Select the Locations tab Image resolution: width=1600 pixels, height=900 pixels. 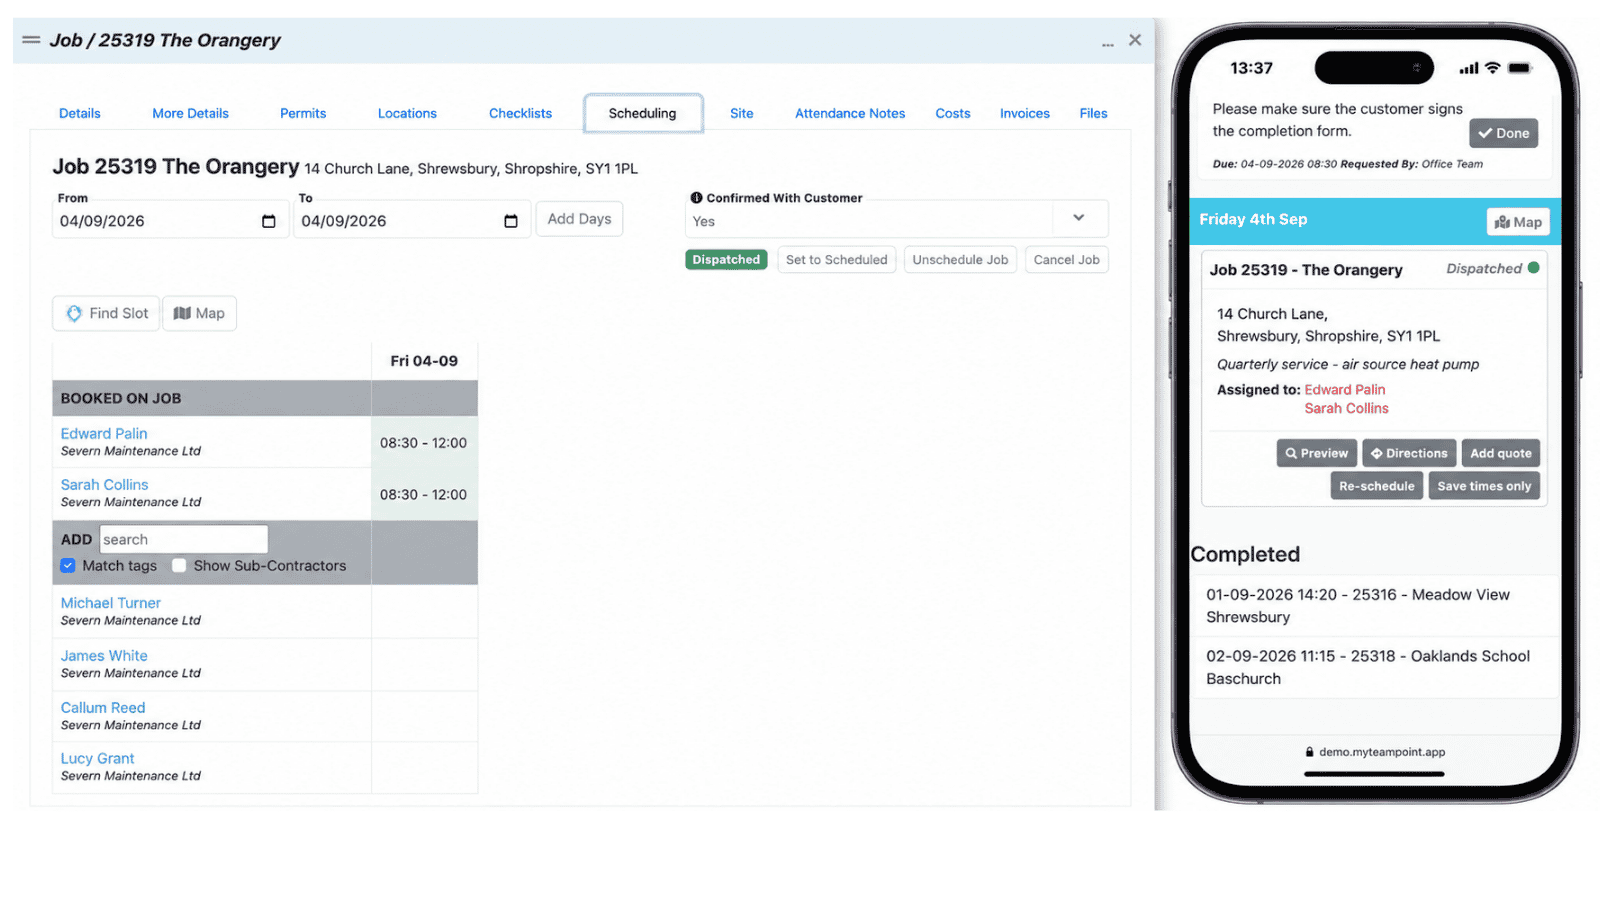(x=407, y=114)
